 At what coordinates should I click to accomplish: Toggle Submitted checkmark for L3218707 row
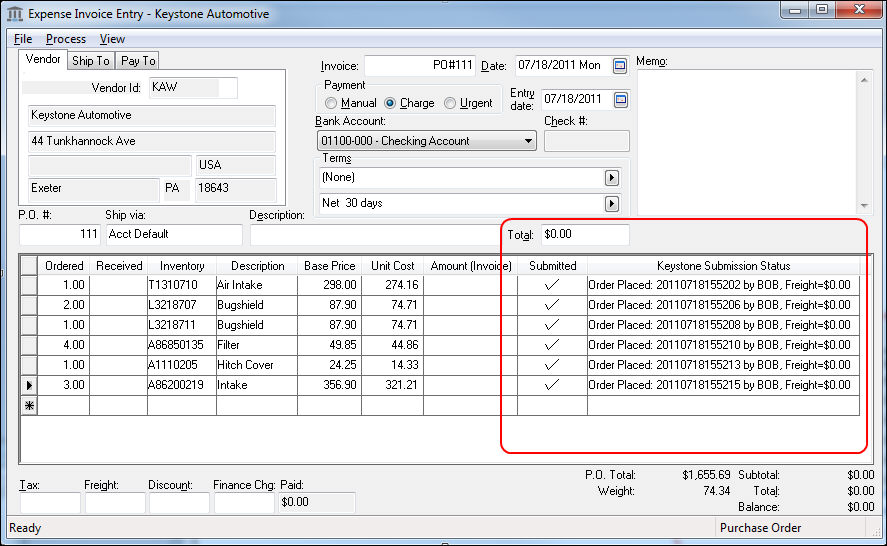(x=552, y=305)
